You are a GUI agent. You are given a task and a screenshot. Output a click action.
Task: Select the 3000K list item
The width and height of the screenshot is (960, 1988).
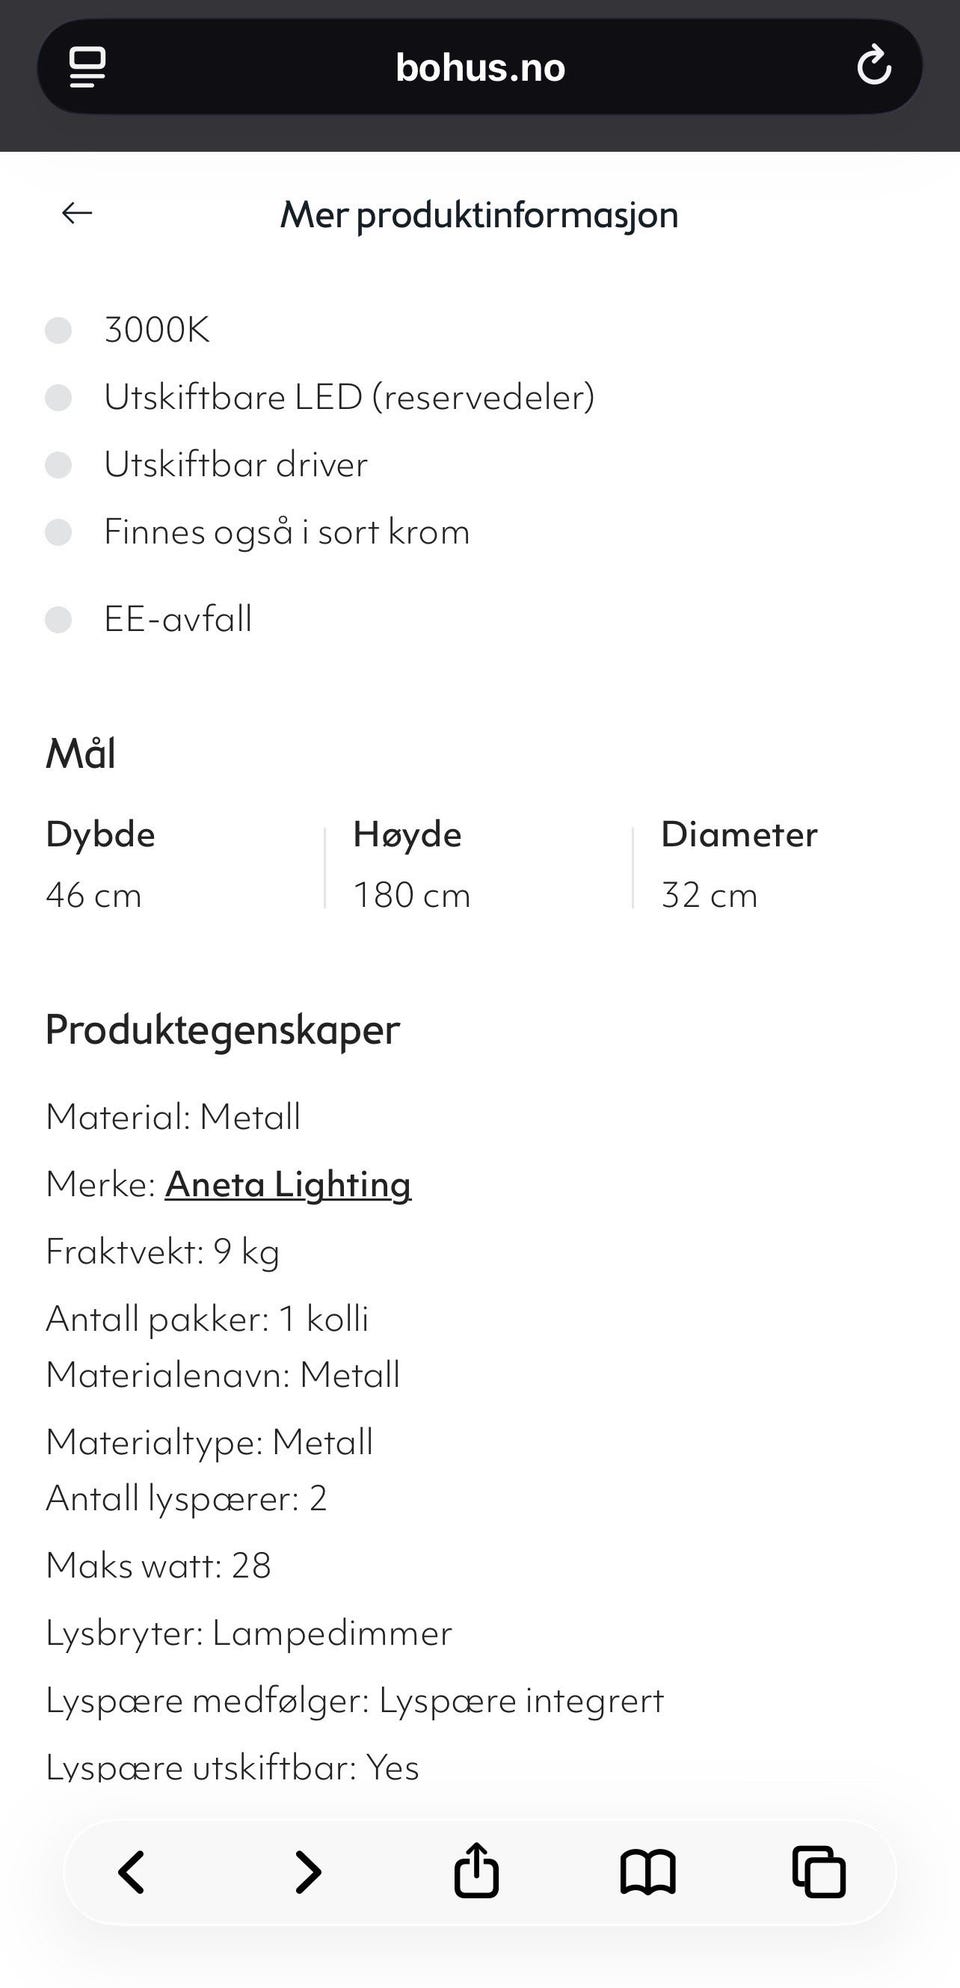pos(157,330)
